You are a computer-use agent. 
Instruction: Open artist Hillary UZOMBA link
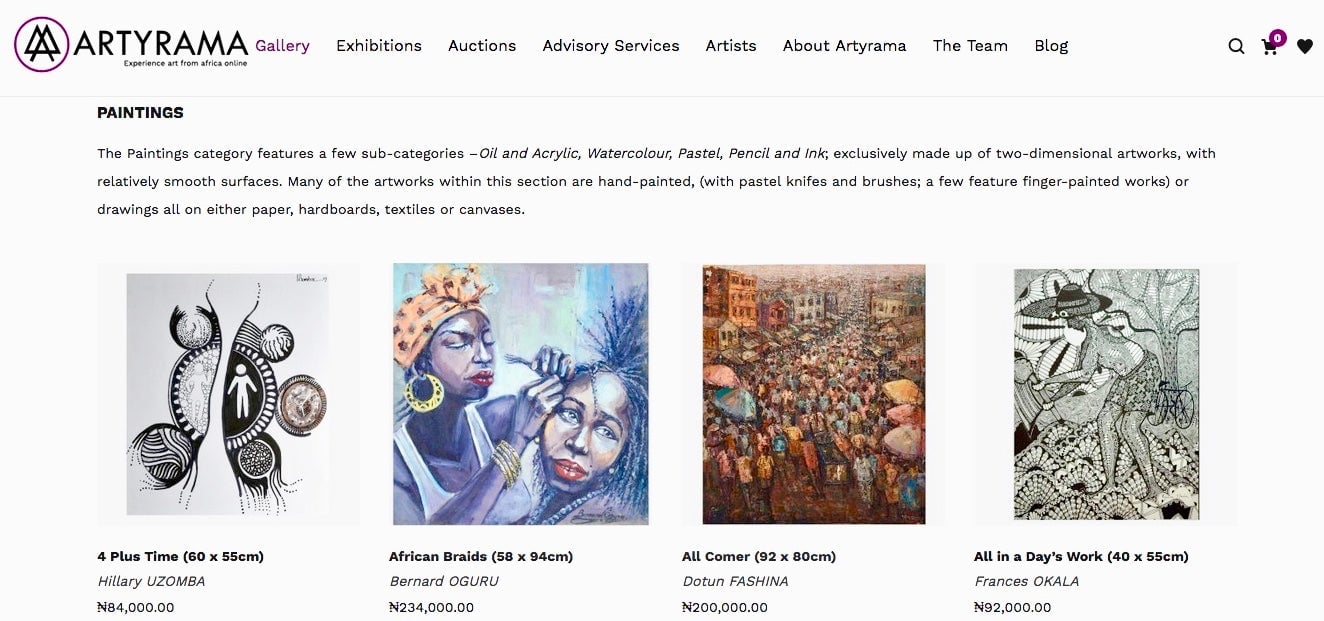click(151, 581)
